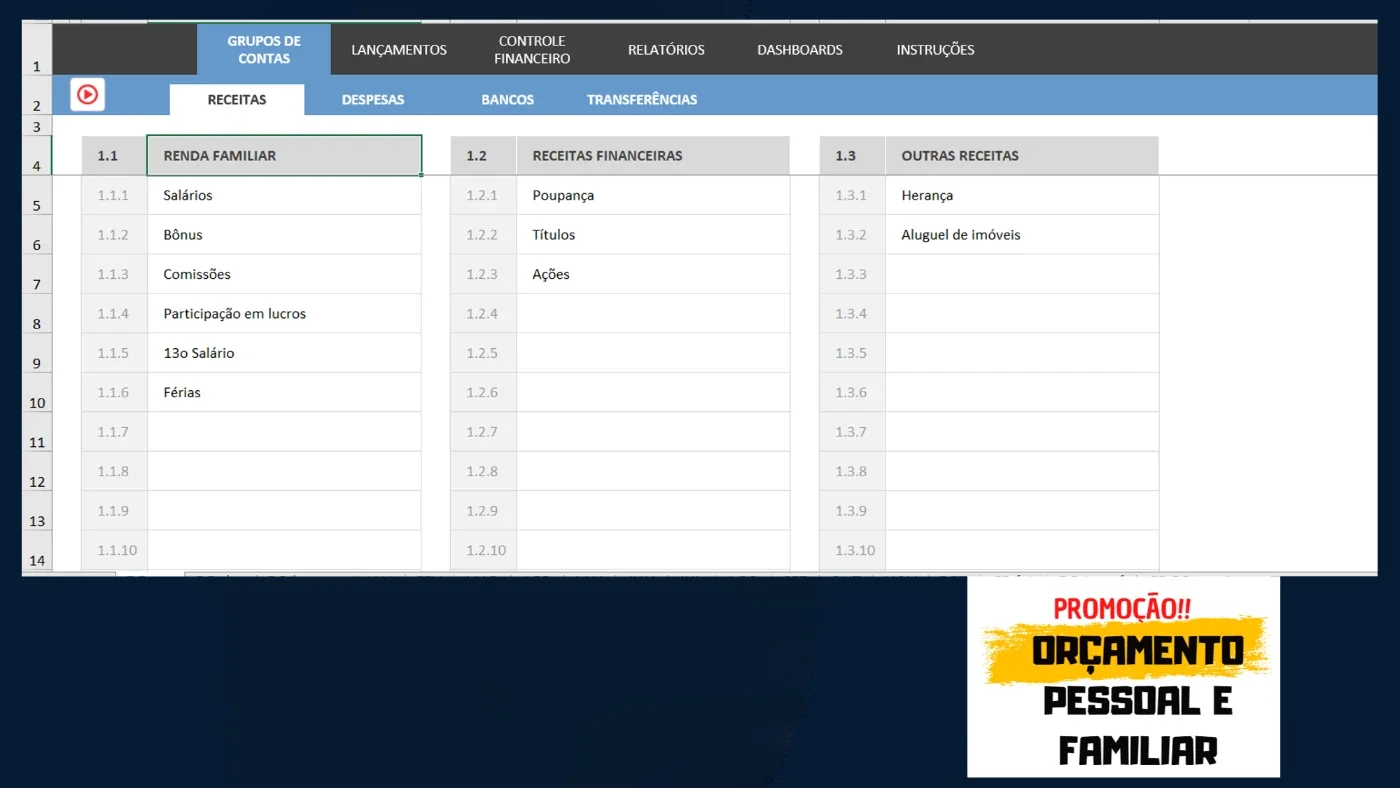The height and width of the screenshot is (788, 1400).
Task: Select the Receitas Financeiras header cell
Action: (653, 156)
